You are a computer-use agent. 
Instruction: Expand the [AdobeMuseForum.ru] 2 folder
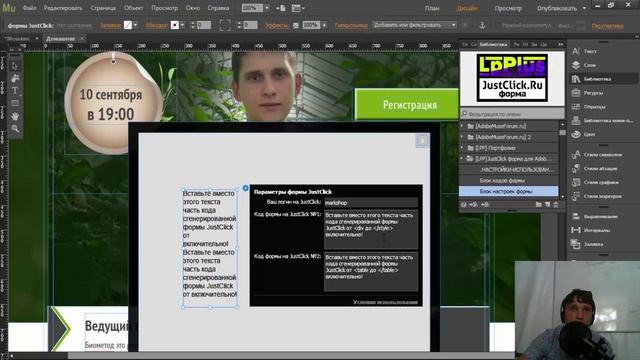[x=462, y=137]
